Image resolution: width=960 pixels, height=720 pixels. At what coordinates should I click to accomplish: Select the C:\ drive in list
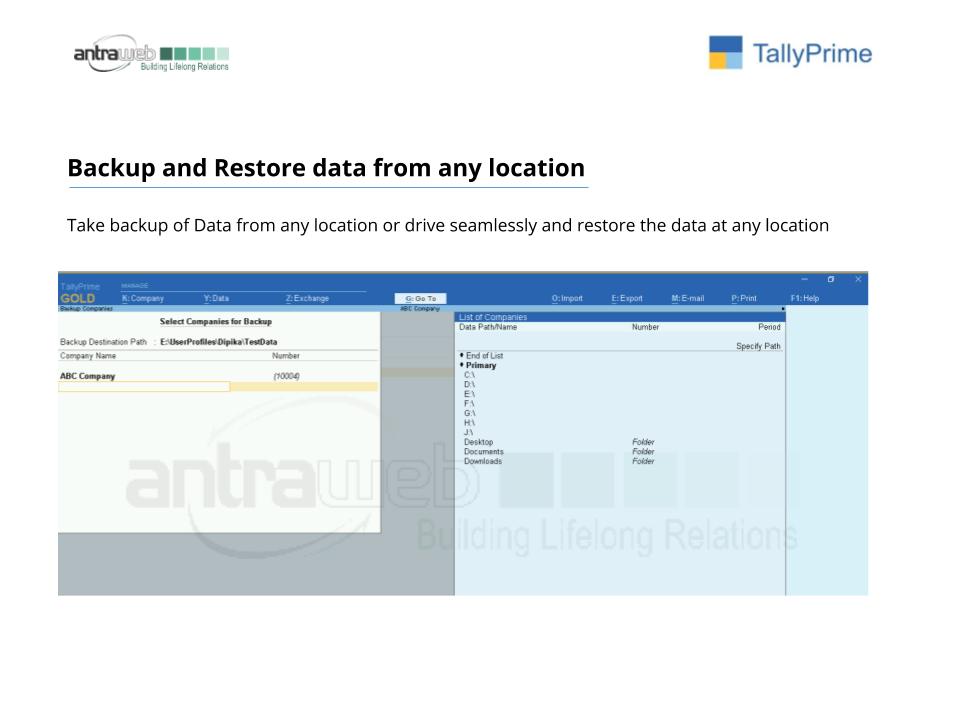coord(469,375)
